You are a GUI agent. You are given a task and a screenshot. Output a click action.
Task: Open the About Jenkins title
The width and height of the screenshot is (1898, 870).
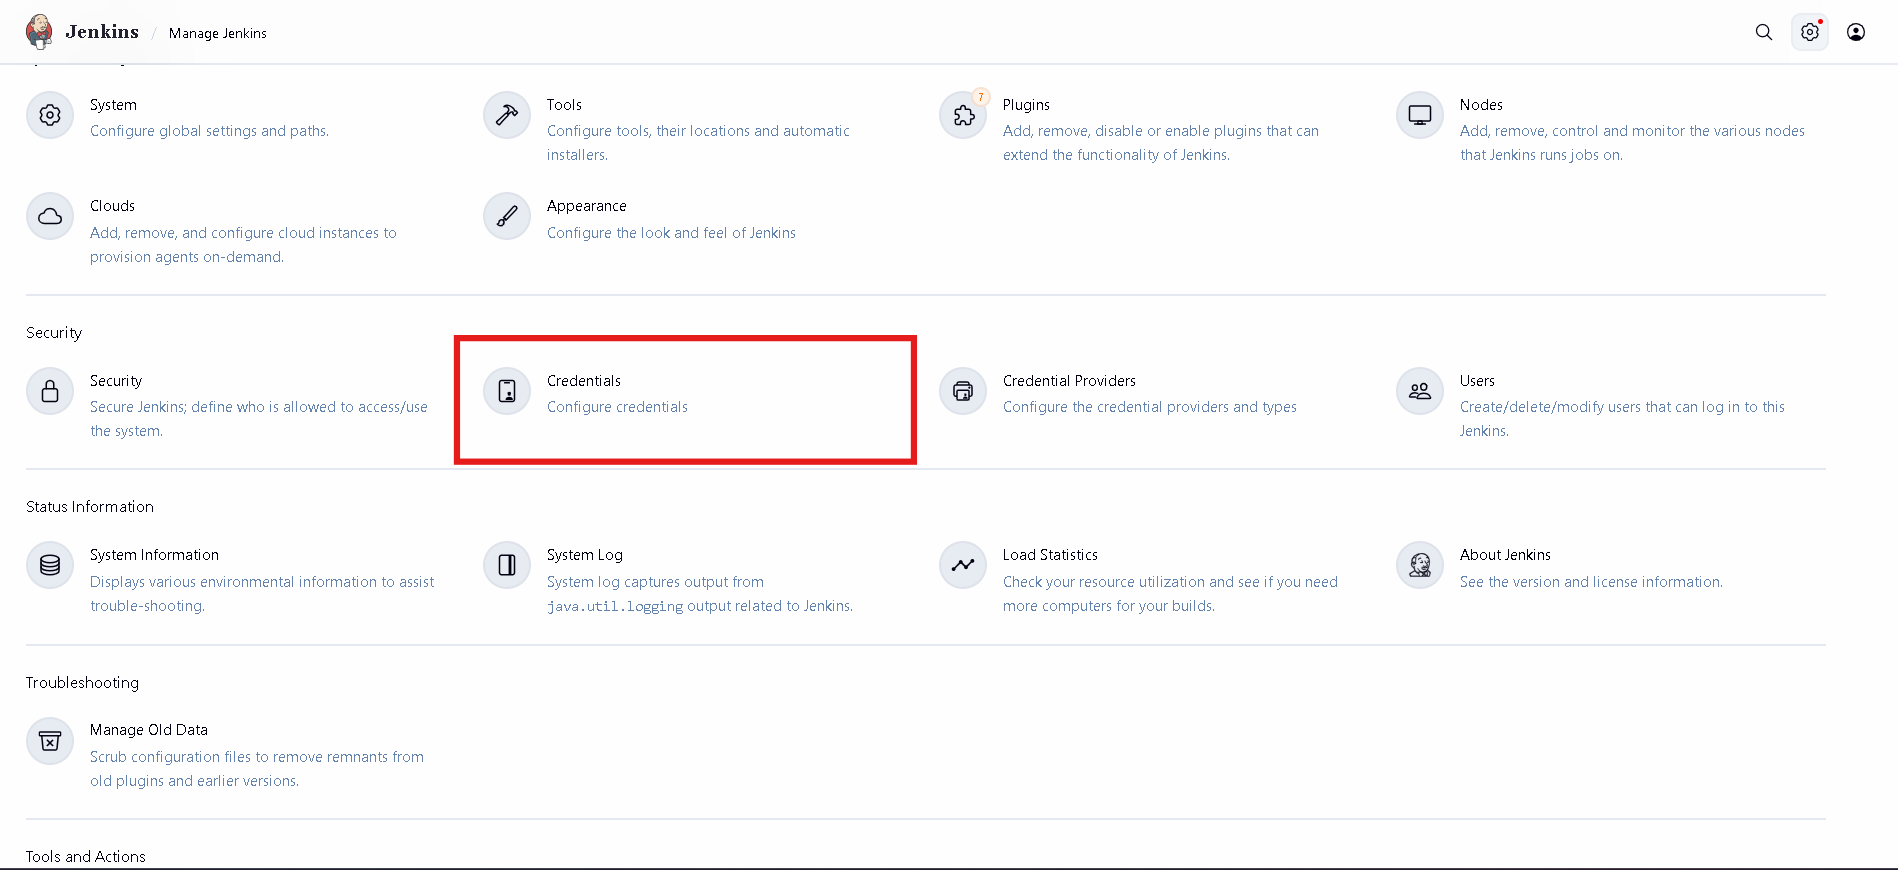(x=1505, y=555)
